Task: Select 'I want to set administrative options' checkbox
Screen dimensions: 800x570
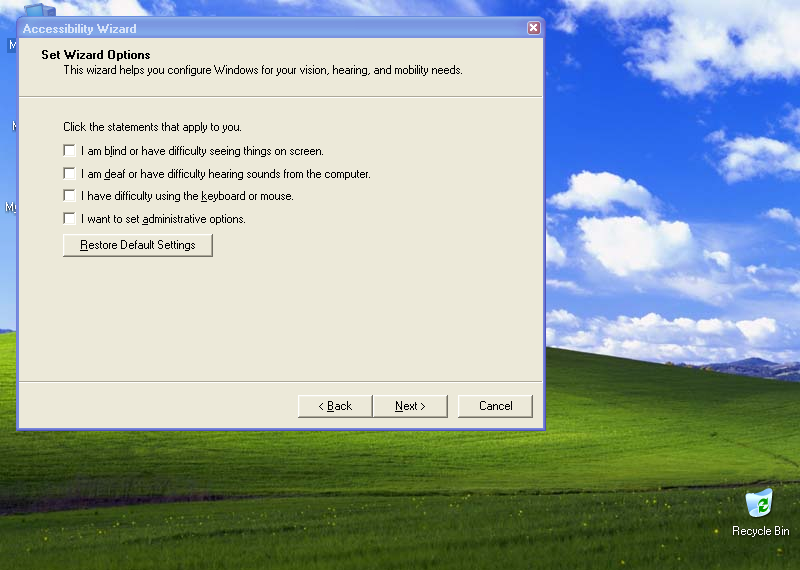Action: (x=69, y=218)
